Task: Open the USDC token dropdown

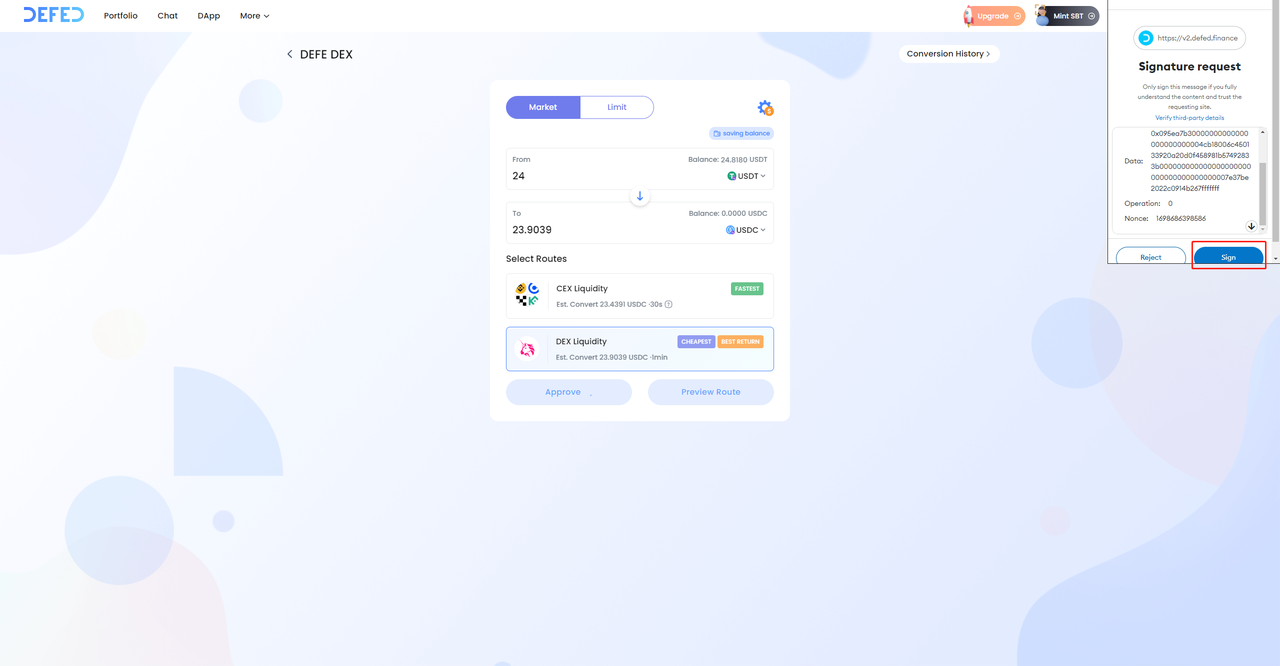Action: 746,230
